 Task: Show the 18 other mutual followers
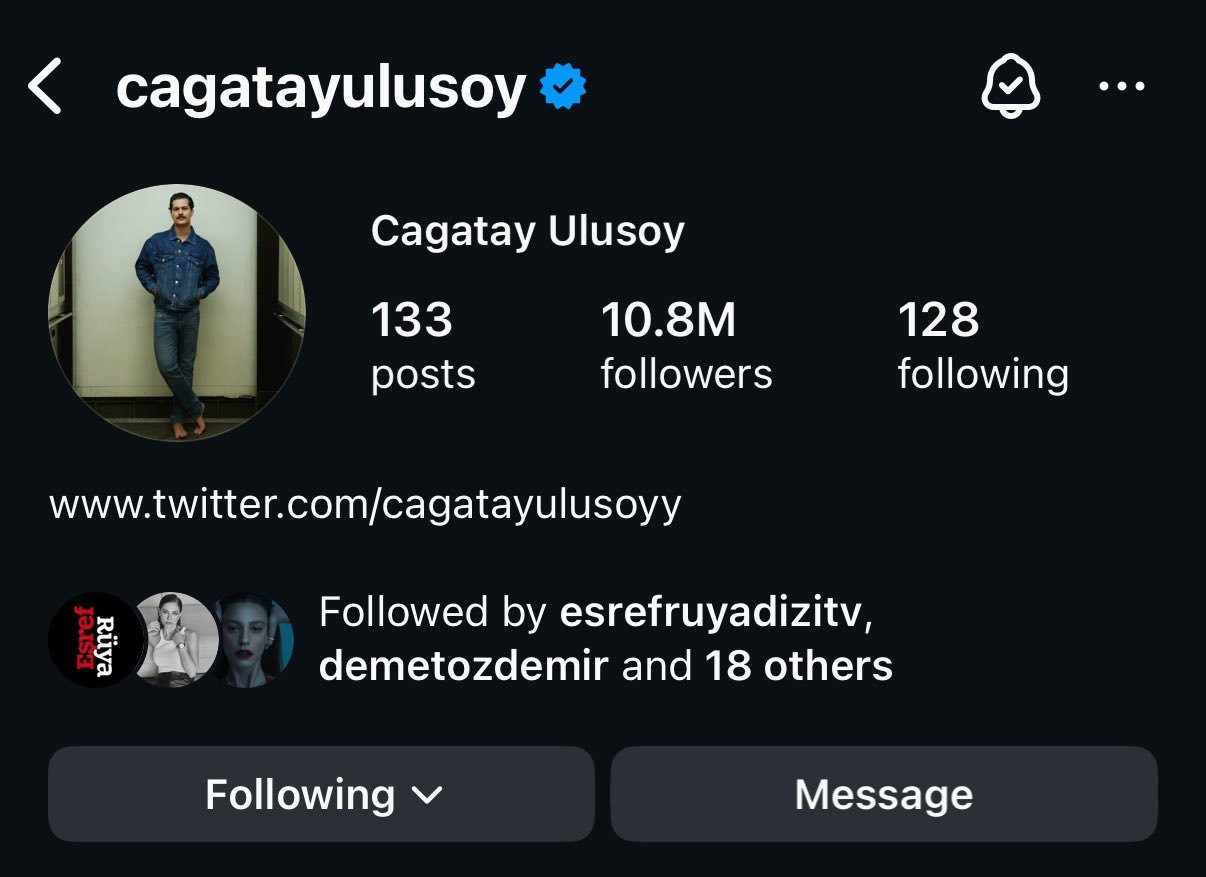798,665
